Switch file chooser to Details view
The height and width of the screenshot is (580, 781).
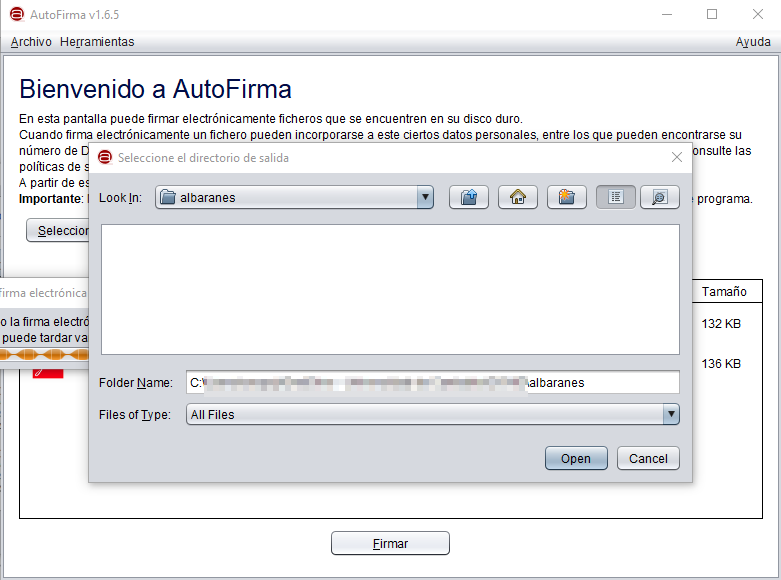pos(659,197)
